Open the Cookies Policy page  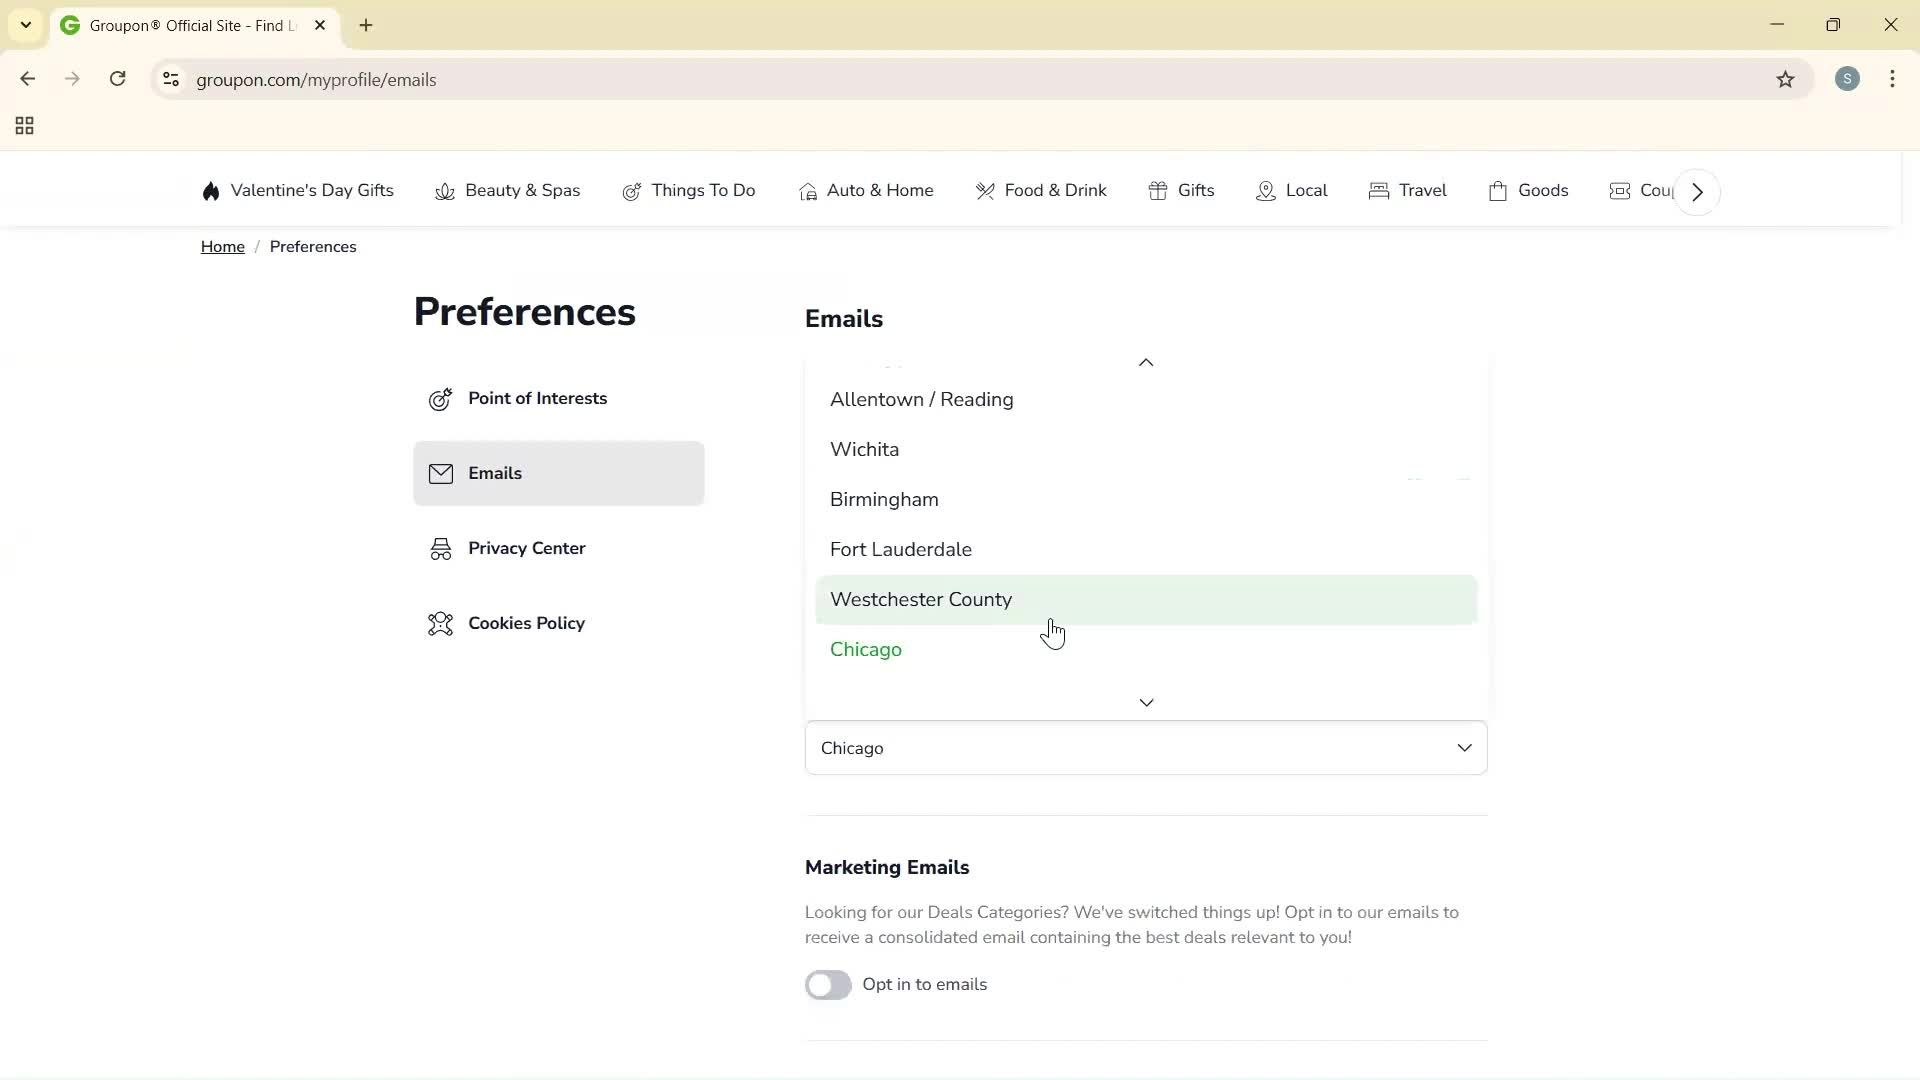pos(527,623)
